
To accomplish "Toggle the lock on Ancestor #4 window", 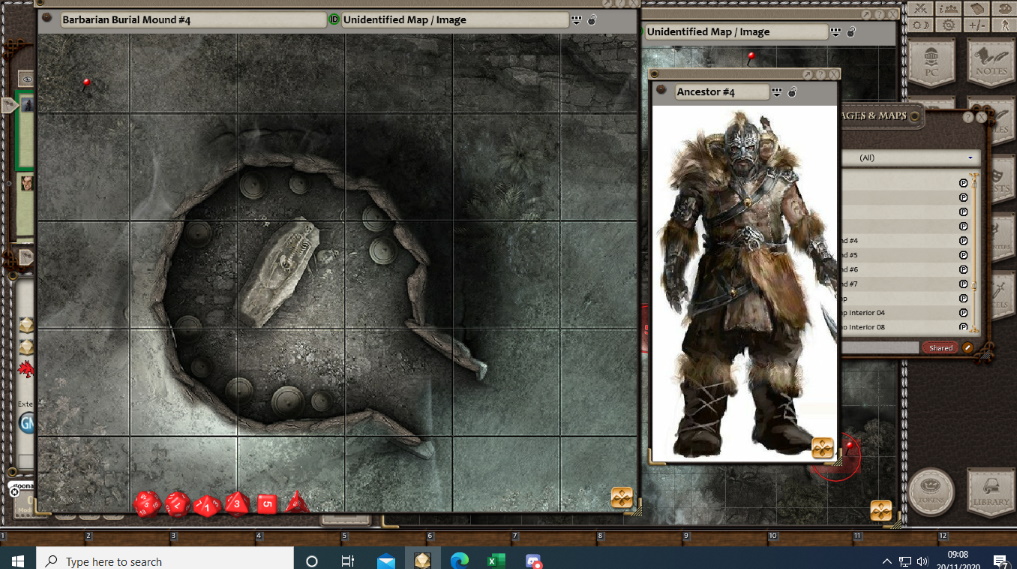I will (x=793, y=92).
